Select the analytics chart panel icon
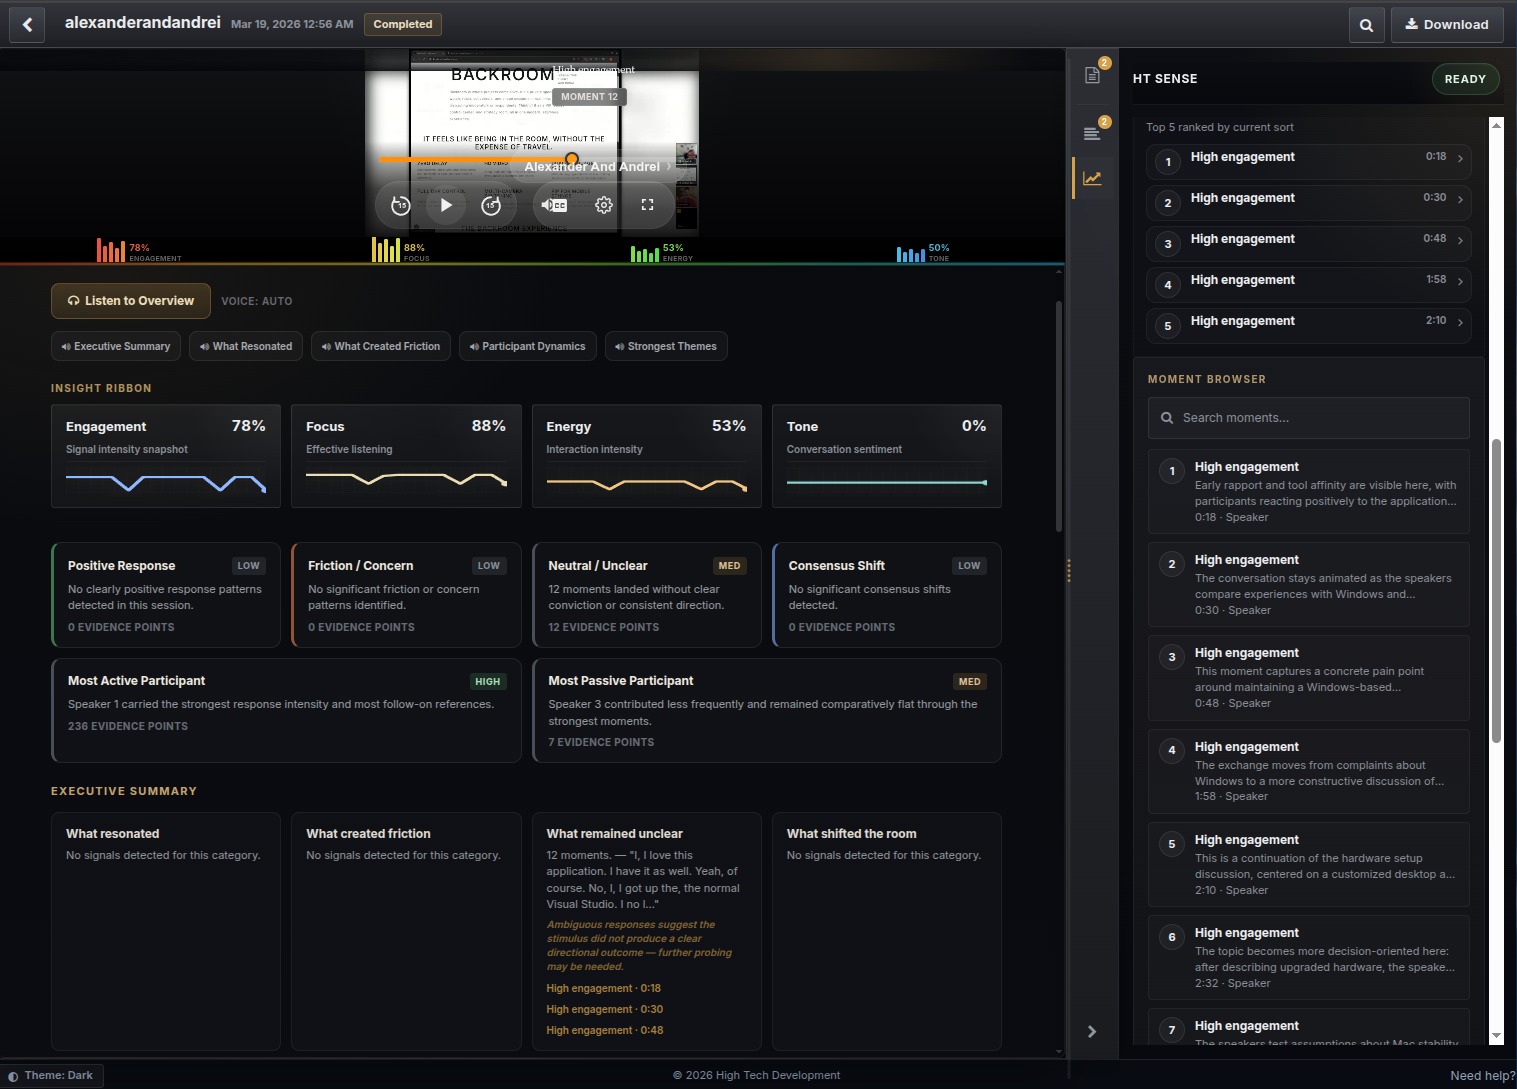 [x=1092, y=177]
